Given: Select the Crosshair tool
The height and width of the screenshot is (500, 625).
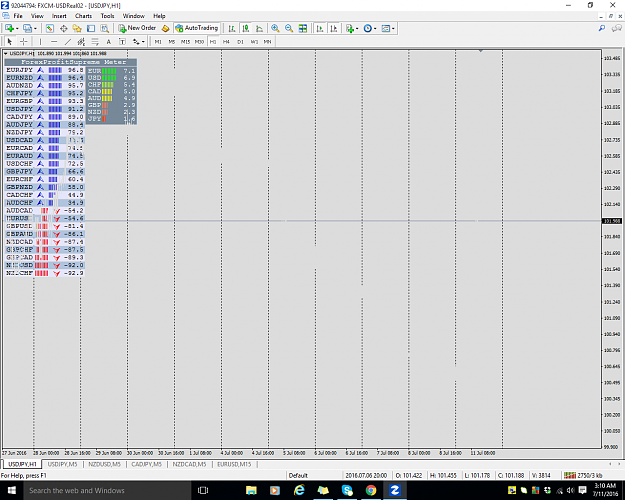Looking at the screenshot, I should coord(24,41).
